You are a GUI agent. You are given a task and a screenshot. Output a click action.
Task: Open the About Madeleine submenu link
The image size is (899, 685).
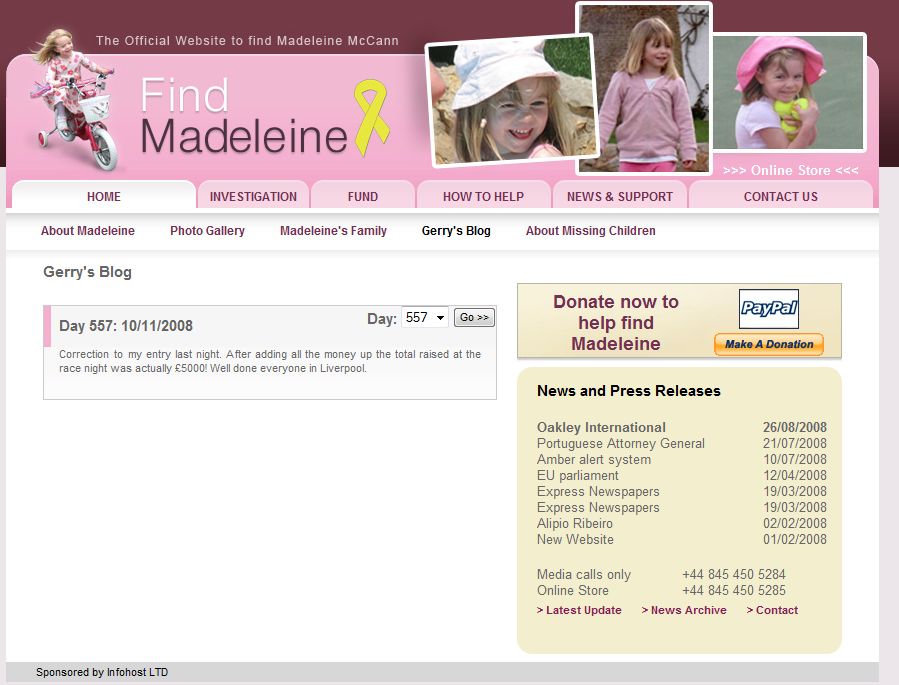[x=88, y=231]
